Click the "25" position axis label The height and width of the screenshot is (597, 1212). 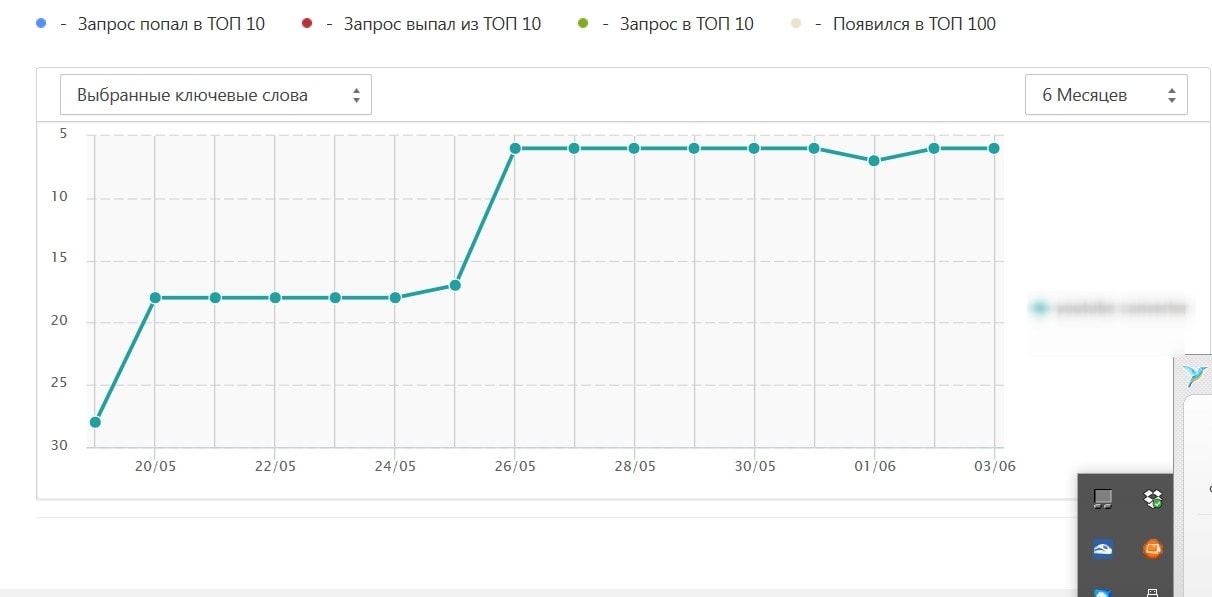tap(59, 383)
